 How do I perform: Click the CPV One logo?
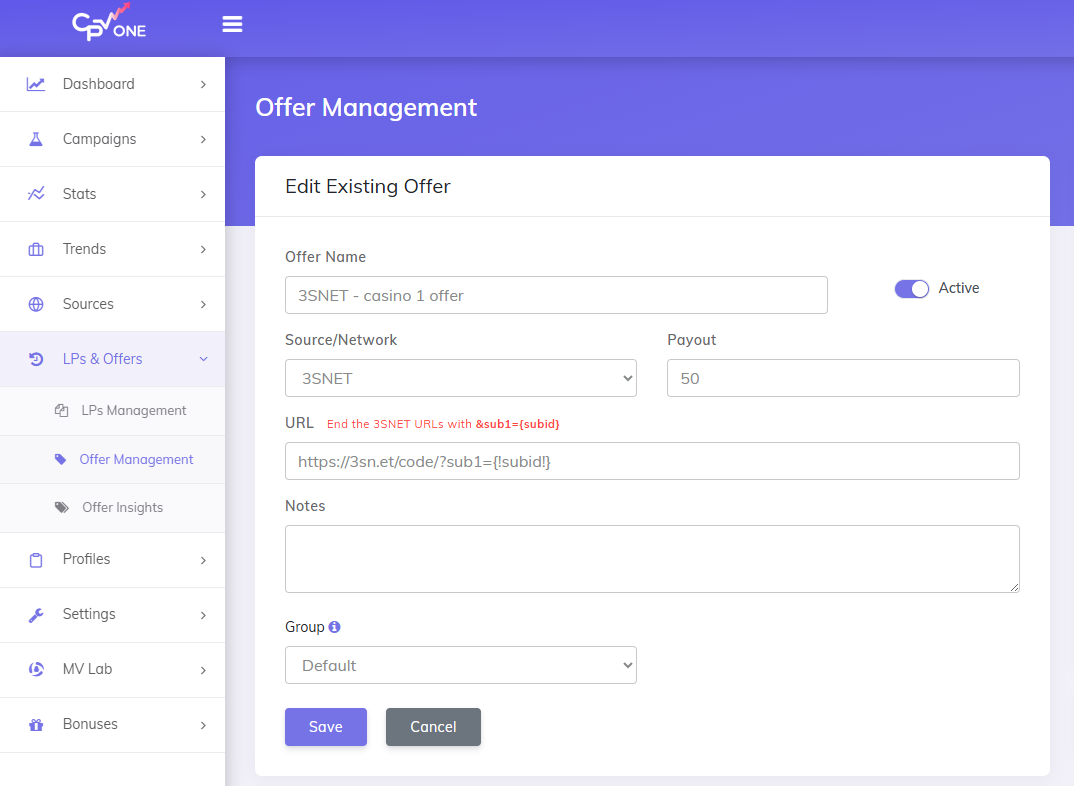pos(110,24)
